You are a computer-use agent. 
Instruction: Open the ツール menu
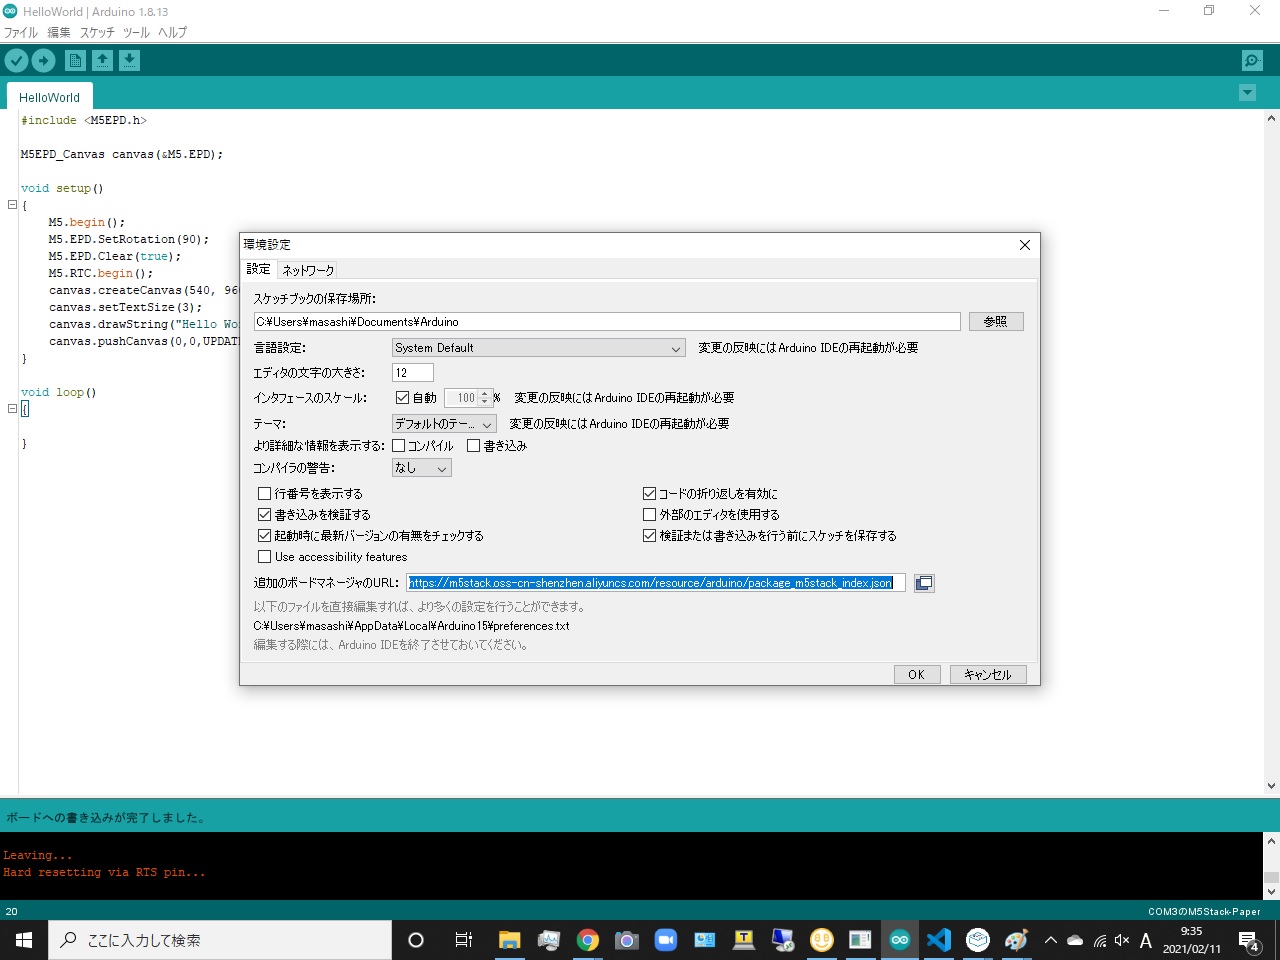coord(136,32)
